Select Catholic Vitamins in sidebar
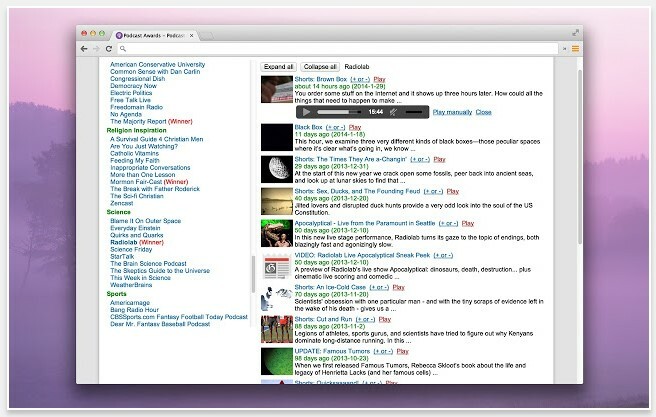The height and width of the screenshot is (417, 656). (x=134, y=153)
